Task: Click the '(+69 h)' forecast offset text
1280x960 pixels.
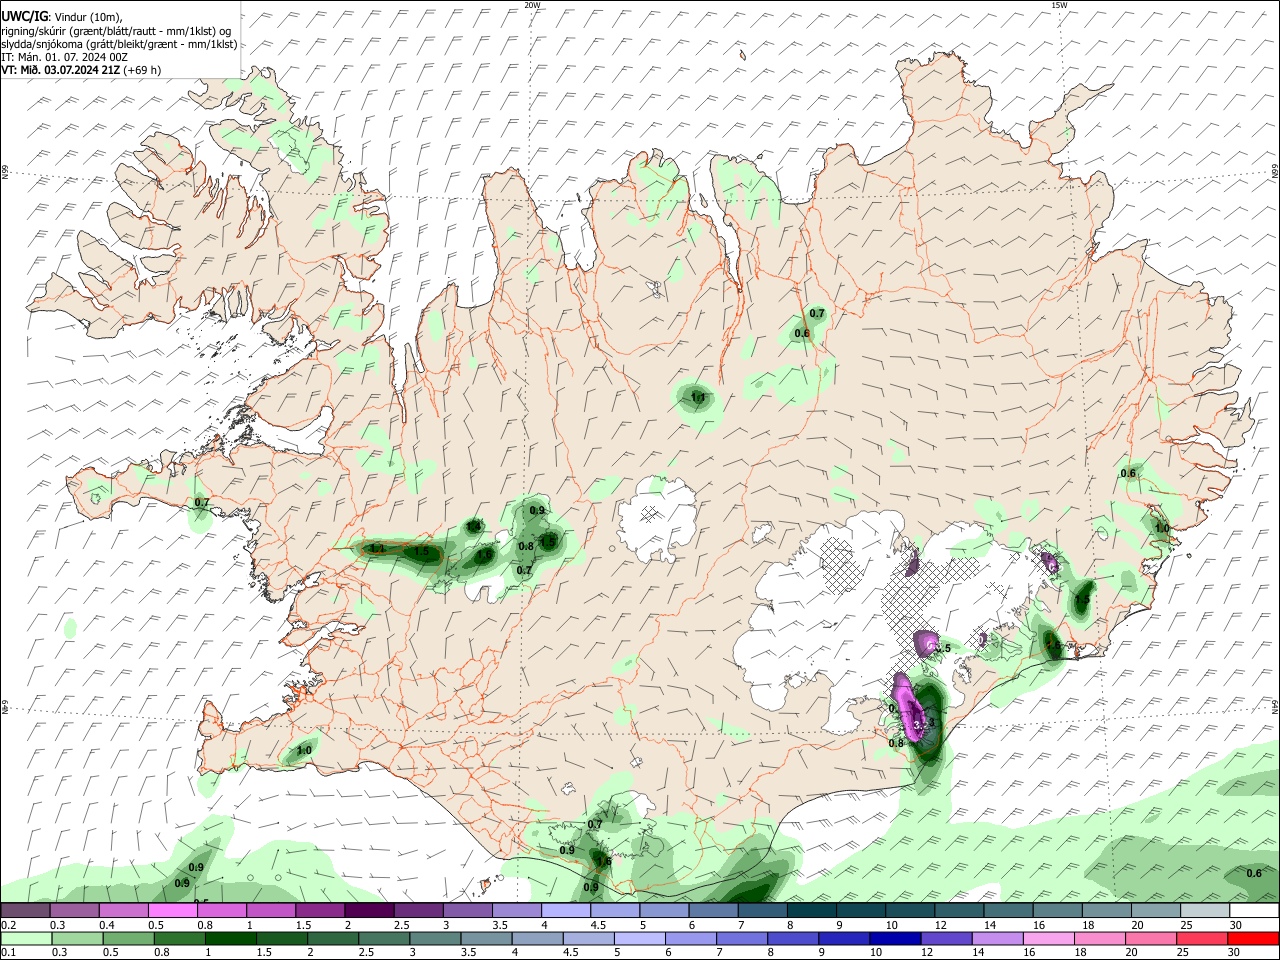Action: tap(143, 70)
